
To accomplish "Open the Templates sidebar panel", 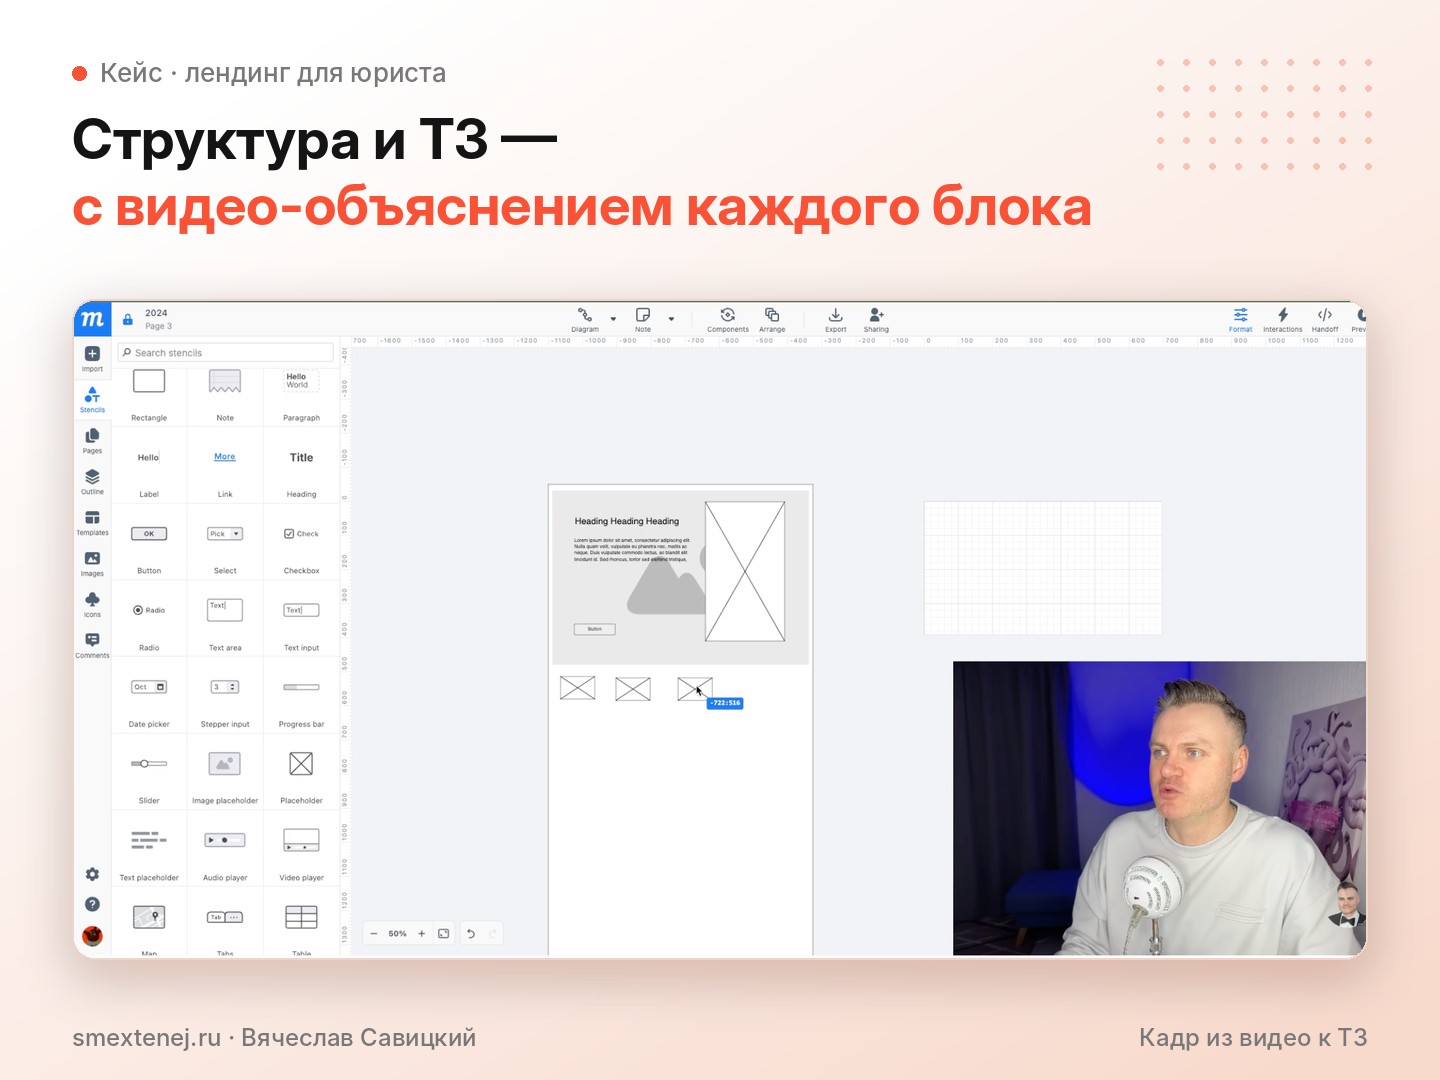I will click(92, 523).
